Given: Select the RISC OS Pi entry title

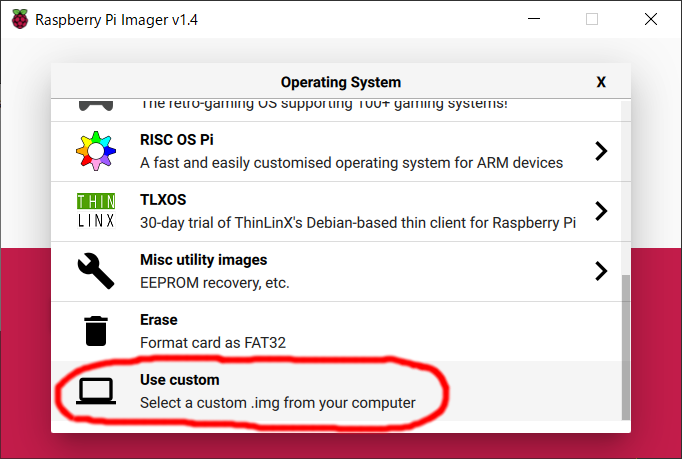Looking at the screenshot, I should click(177, 140).
